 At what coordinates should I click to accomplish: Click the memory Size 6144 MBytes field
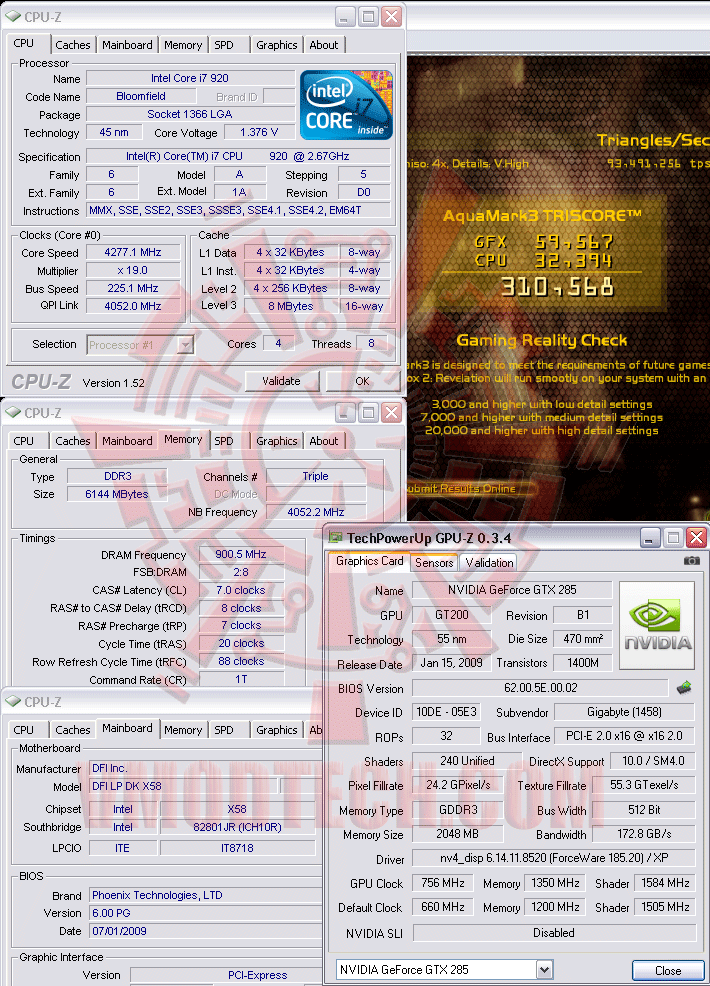point(118,494)
